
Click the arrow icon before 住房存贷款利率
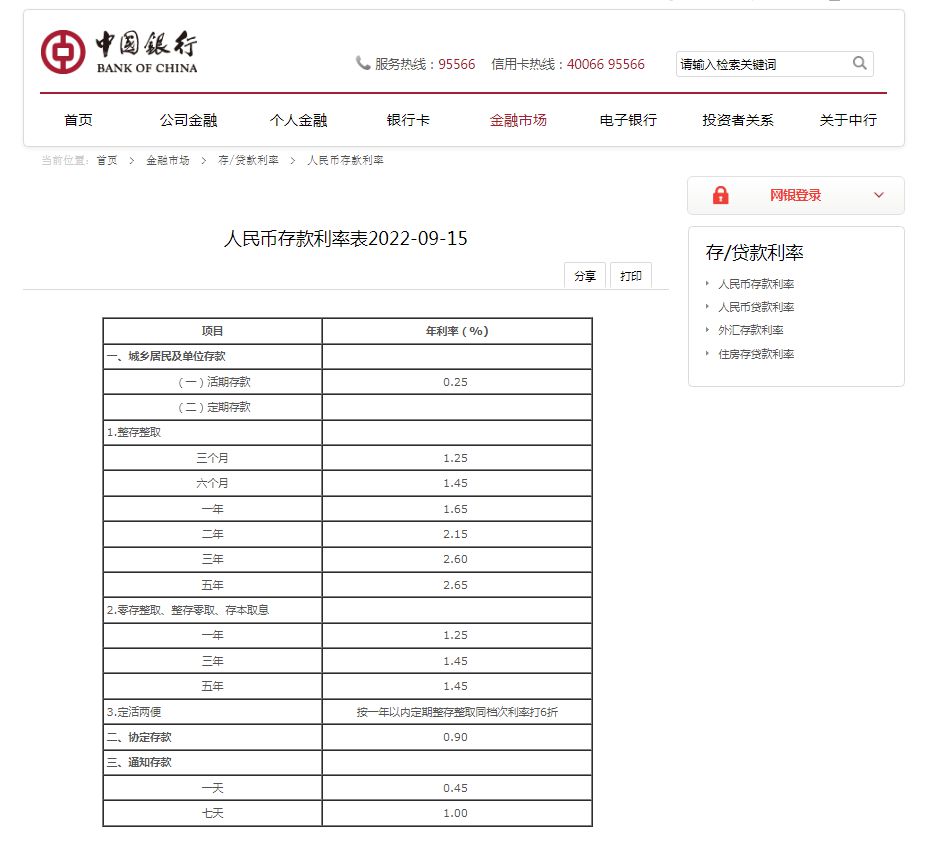pyautogui.click(x=708, y=353)
